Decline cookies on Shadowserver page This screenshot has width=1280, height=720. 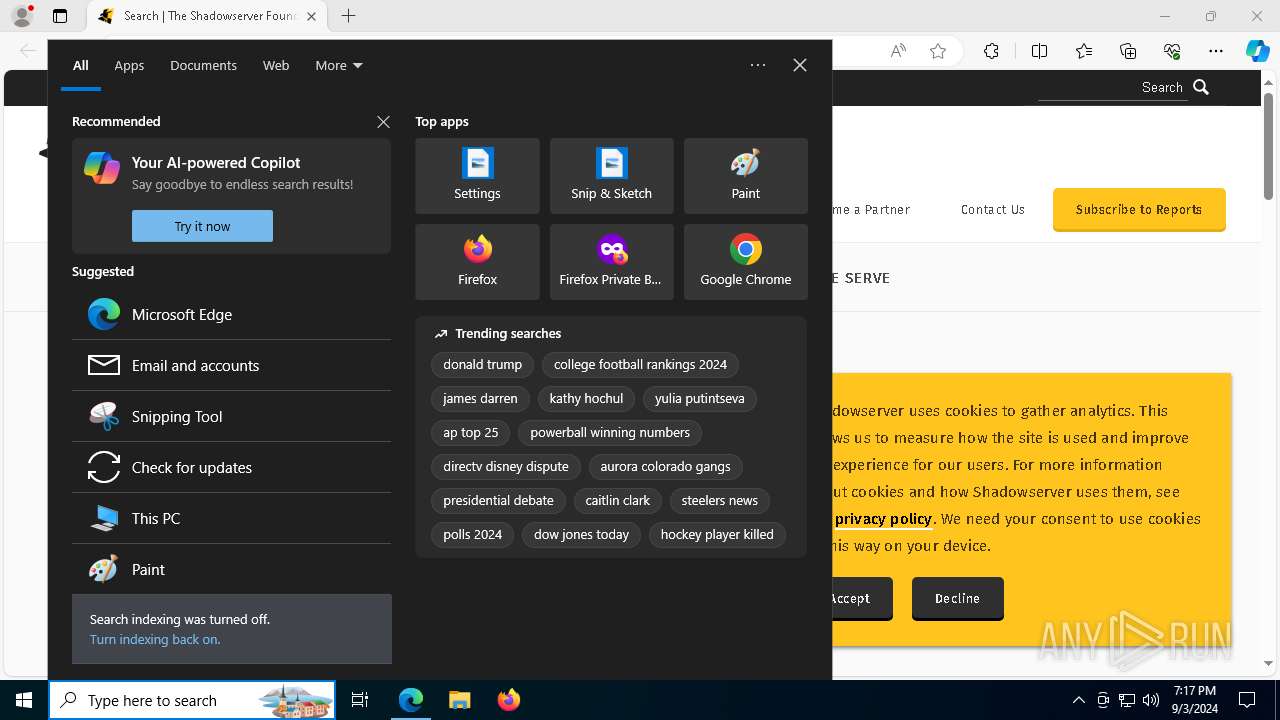[x=957, y=598]
